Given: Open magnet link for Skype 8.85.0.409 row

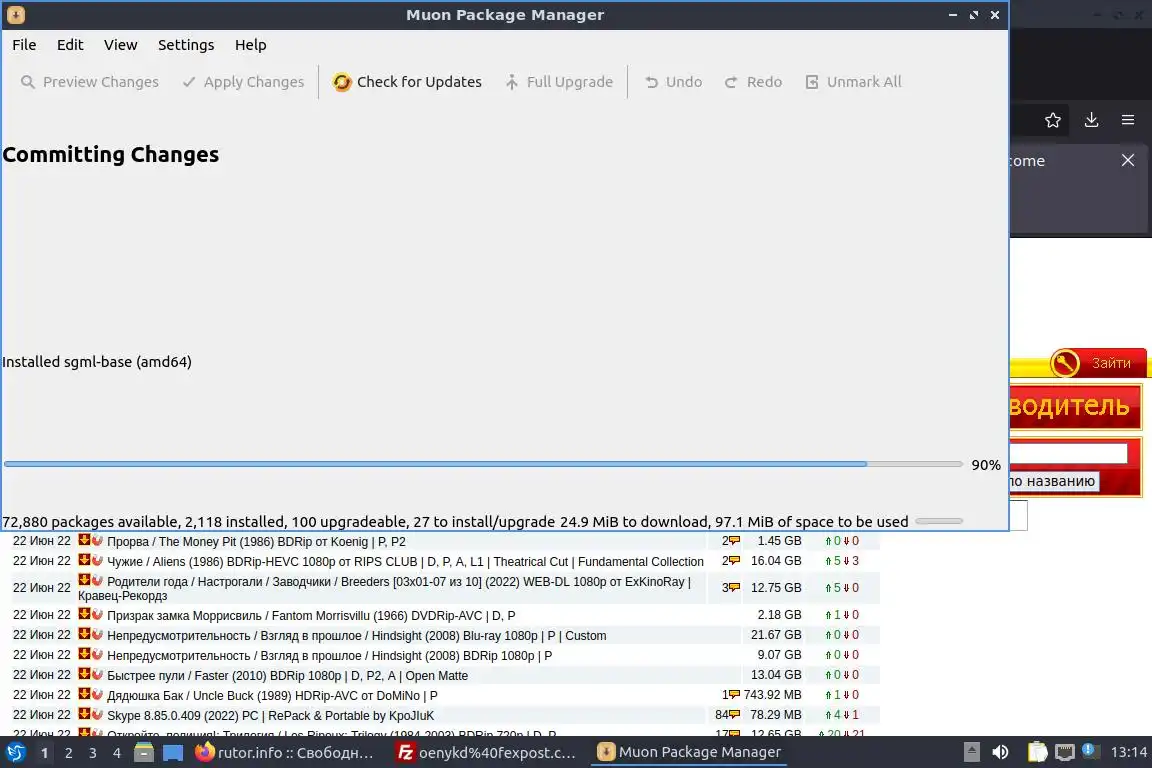Looking at the screenshot, I should [x=97, y=714].
